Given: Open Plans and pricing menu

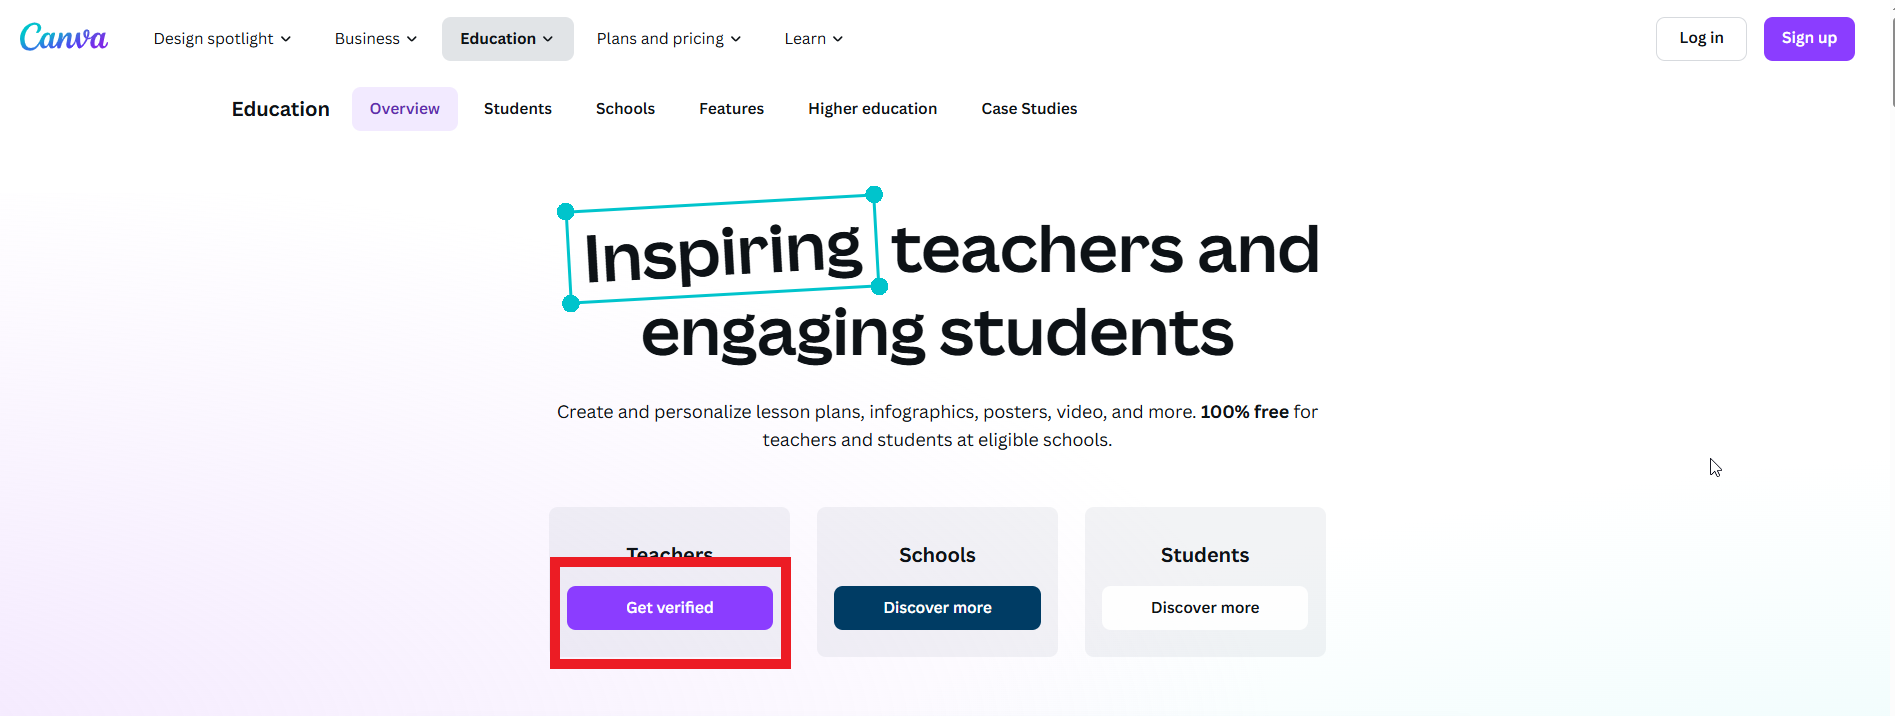Looking at the screenshot, I should pos(669,39).
